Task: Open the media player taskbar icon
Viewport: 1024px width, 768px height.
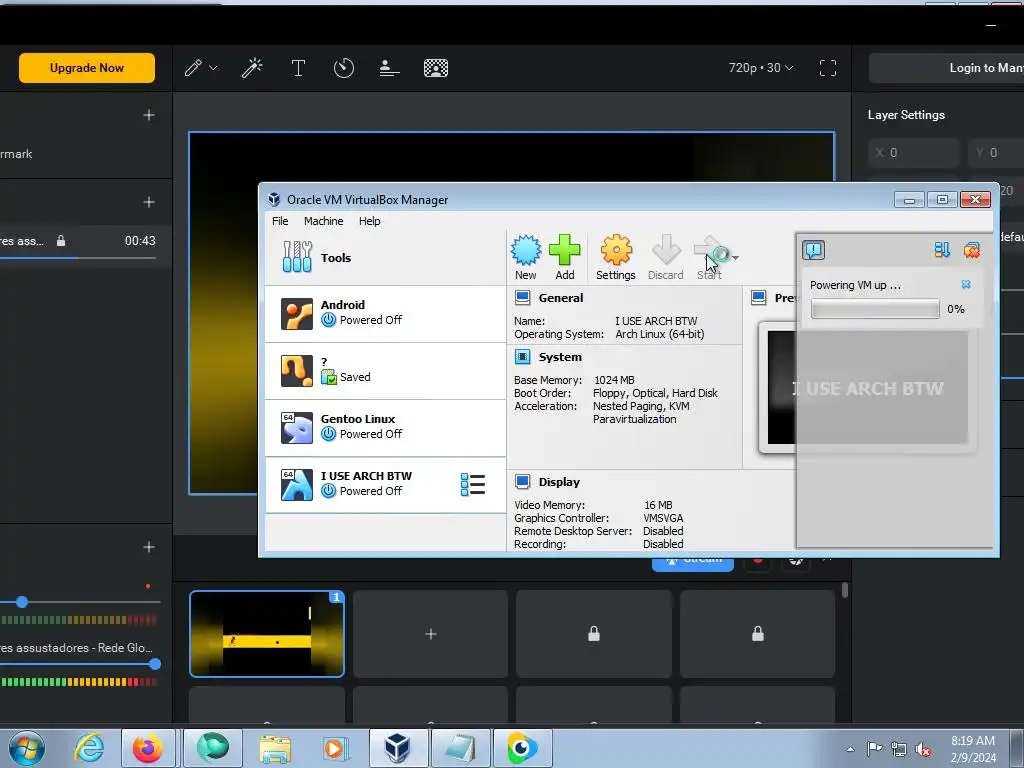Action: coord(336,748)
